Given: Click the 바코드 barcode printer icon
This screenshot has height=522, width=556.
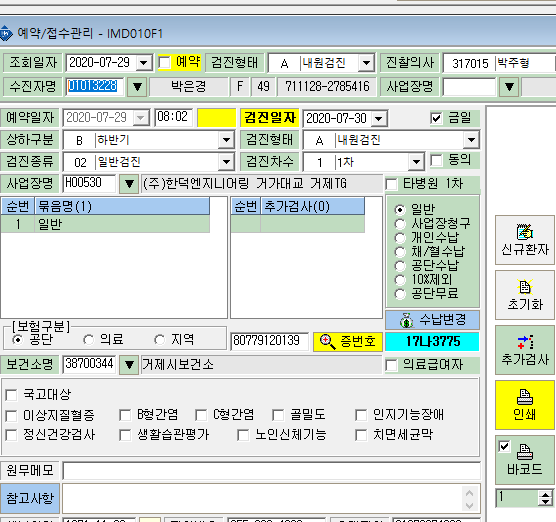Looking at the screenshot, I should pyautogui.click(x=525, y=451).
